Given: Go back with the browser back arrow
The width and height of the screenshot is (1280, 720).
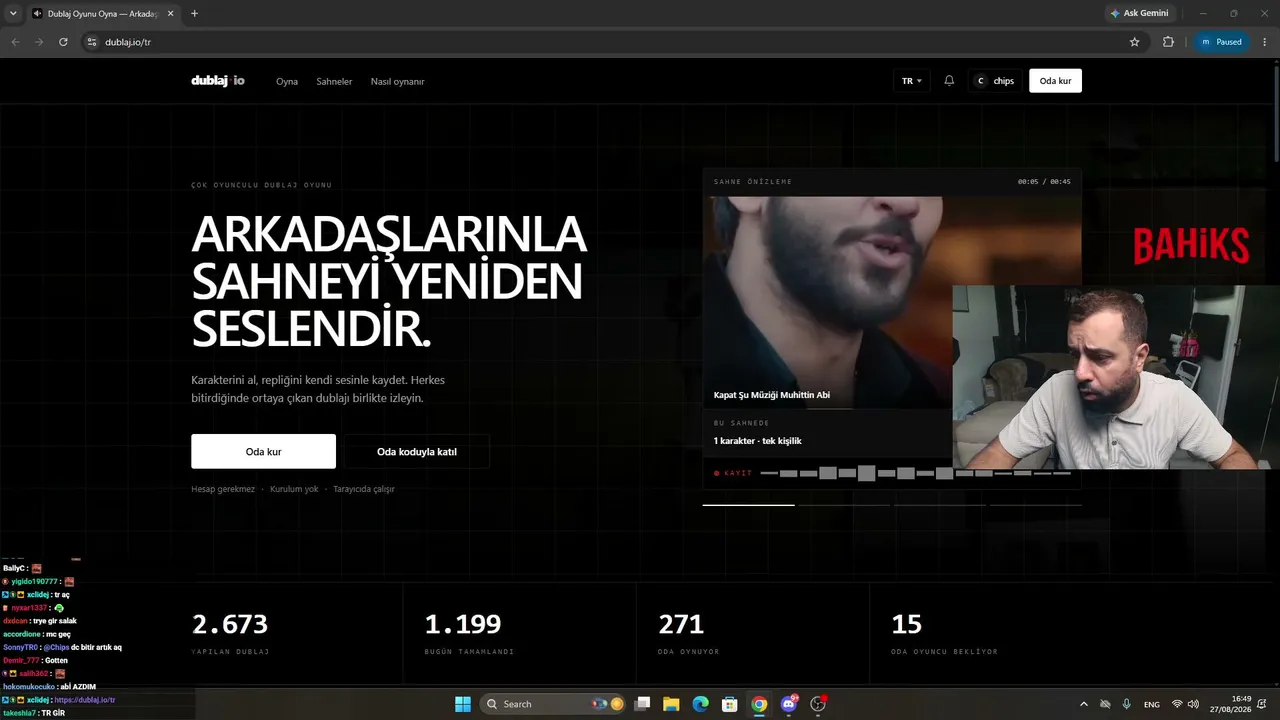Looking at the screenshot, I should tap(15, 42).
